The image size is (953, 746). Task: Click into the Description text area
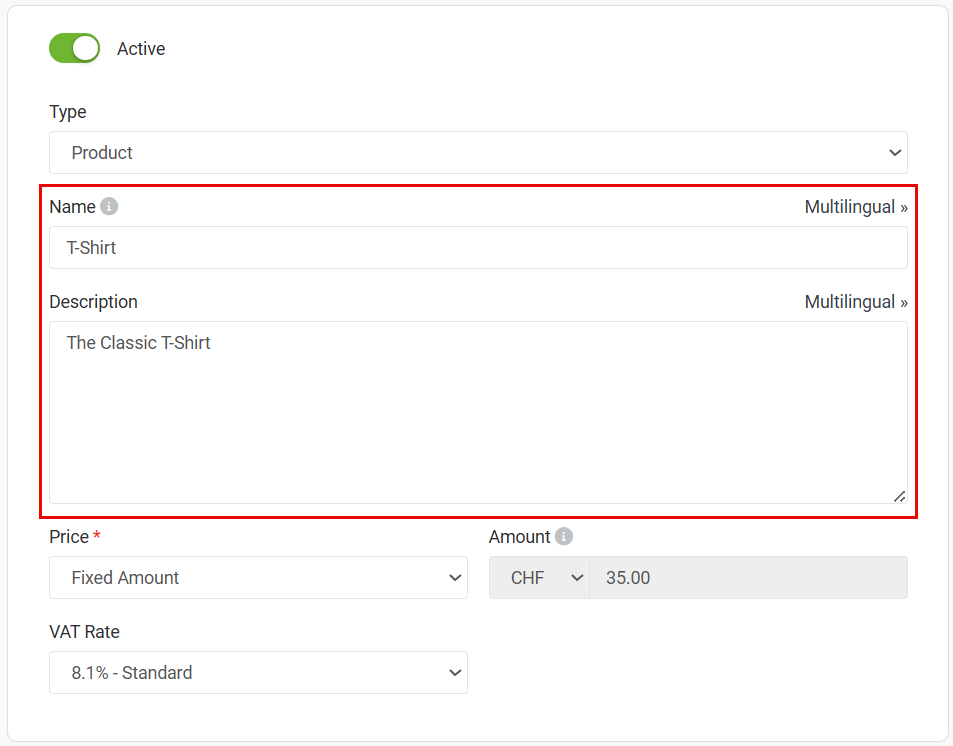(x=478, y=412)
